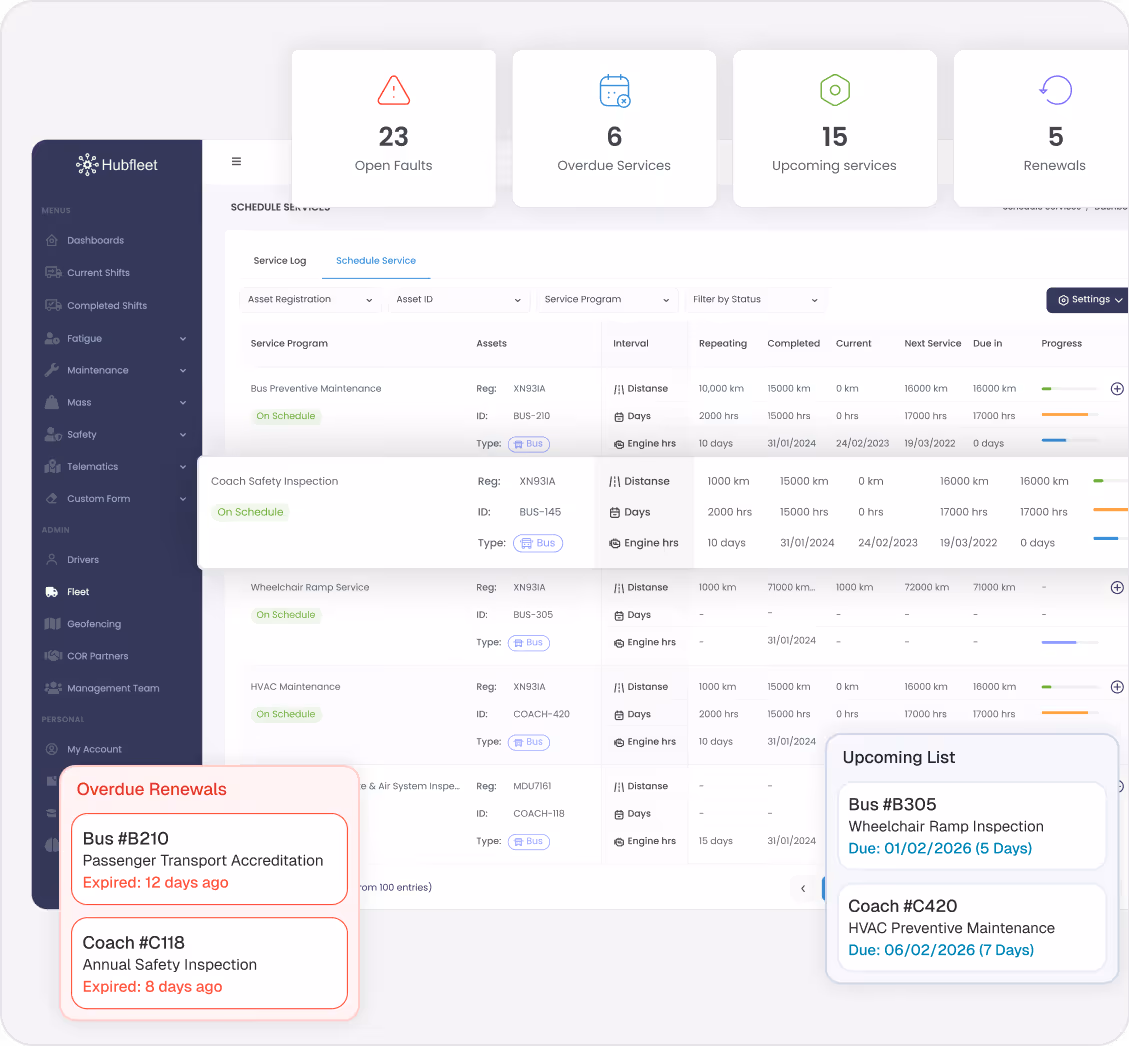Click the Next Service column header
Image resolution: width=1129 pixels, height=1046 pixels.
pyautogui.click(x=932, y=343)
